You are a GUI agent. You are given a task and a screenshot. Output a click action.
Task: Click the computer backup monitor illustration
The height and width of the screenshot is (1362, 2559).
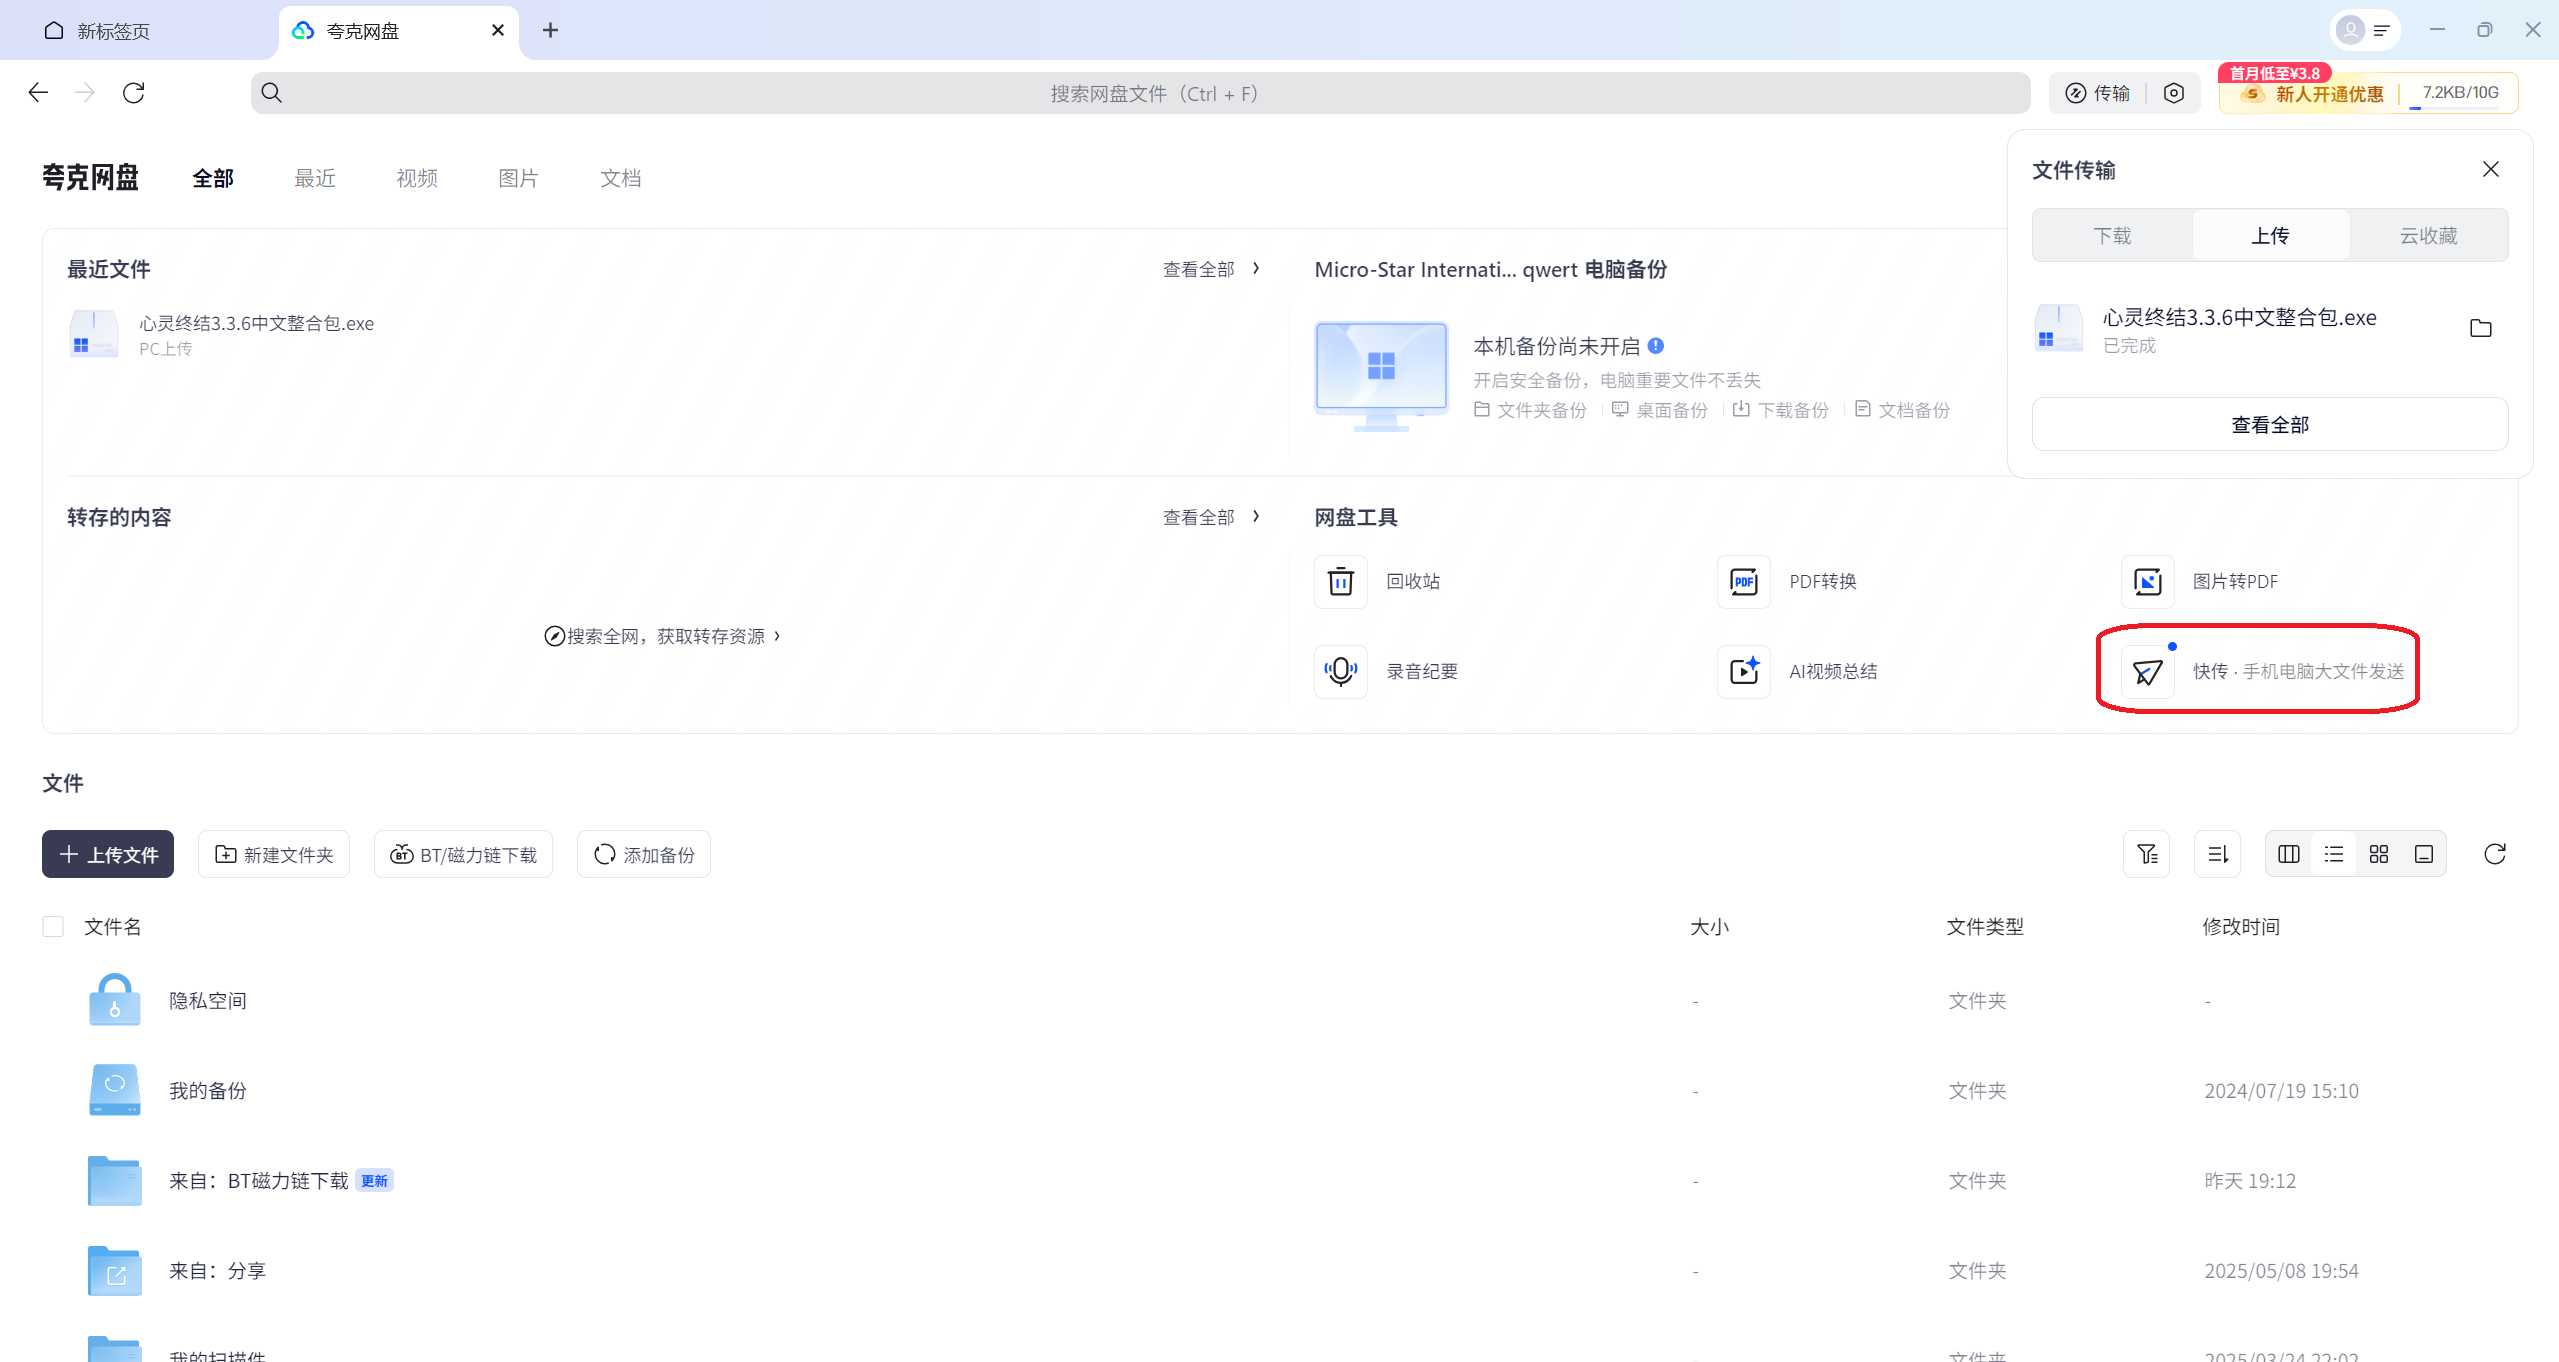click(x=1381, y=376)
